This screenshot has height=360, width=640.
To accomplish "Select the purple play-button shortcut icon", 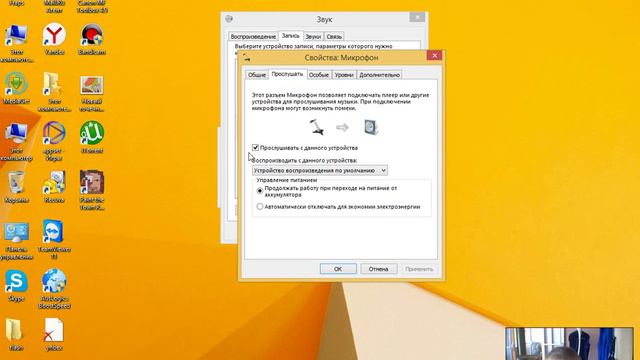I will pos(54,141).
